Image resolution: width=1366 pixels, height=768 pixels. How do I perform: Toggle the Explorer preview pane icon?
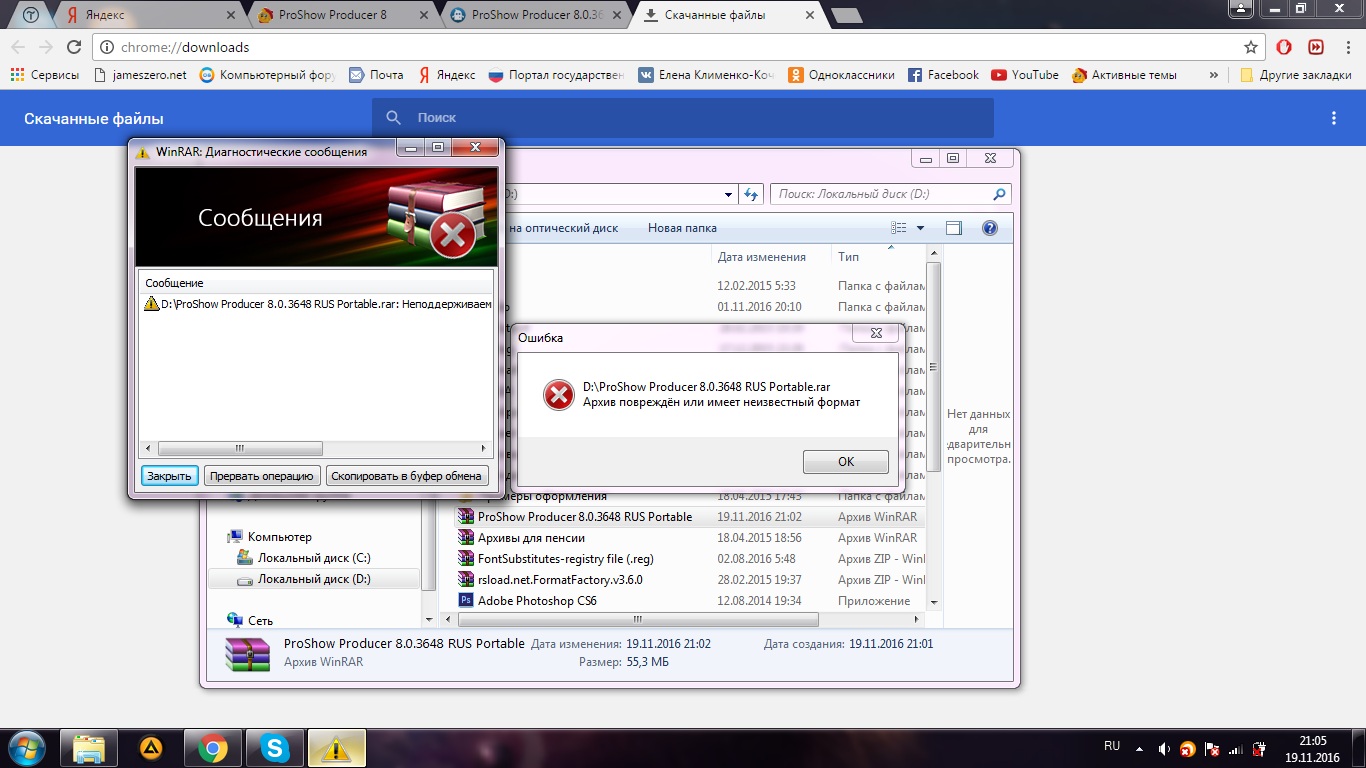coord(953,228)
